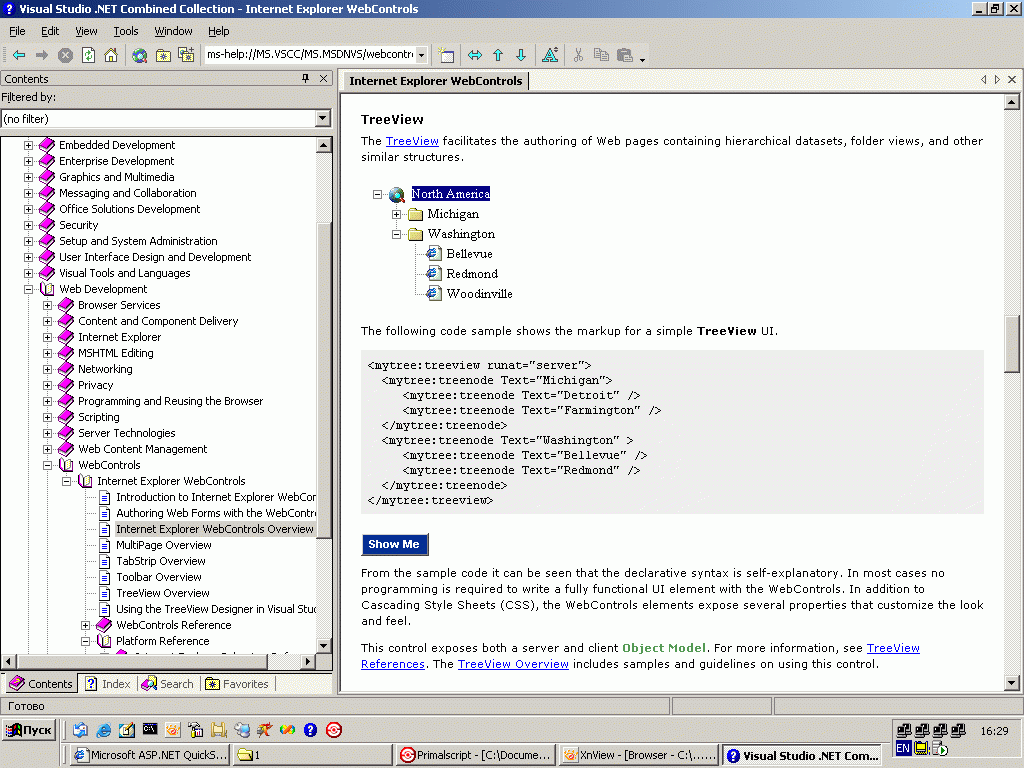
Task: Click the Refresh page icon
Action: [88, 56]
